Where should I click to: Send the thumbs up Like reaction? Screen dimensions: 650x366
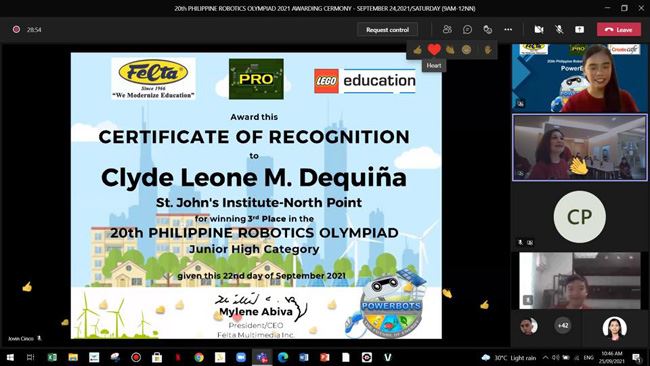(x=417, y=50)
